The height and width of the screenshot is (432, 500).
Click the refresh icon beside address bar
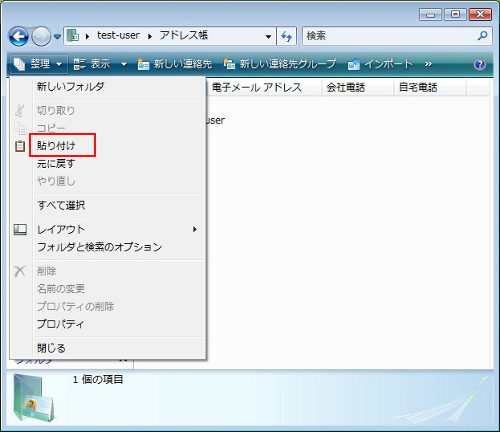point(286,36)
